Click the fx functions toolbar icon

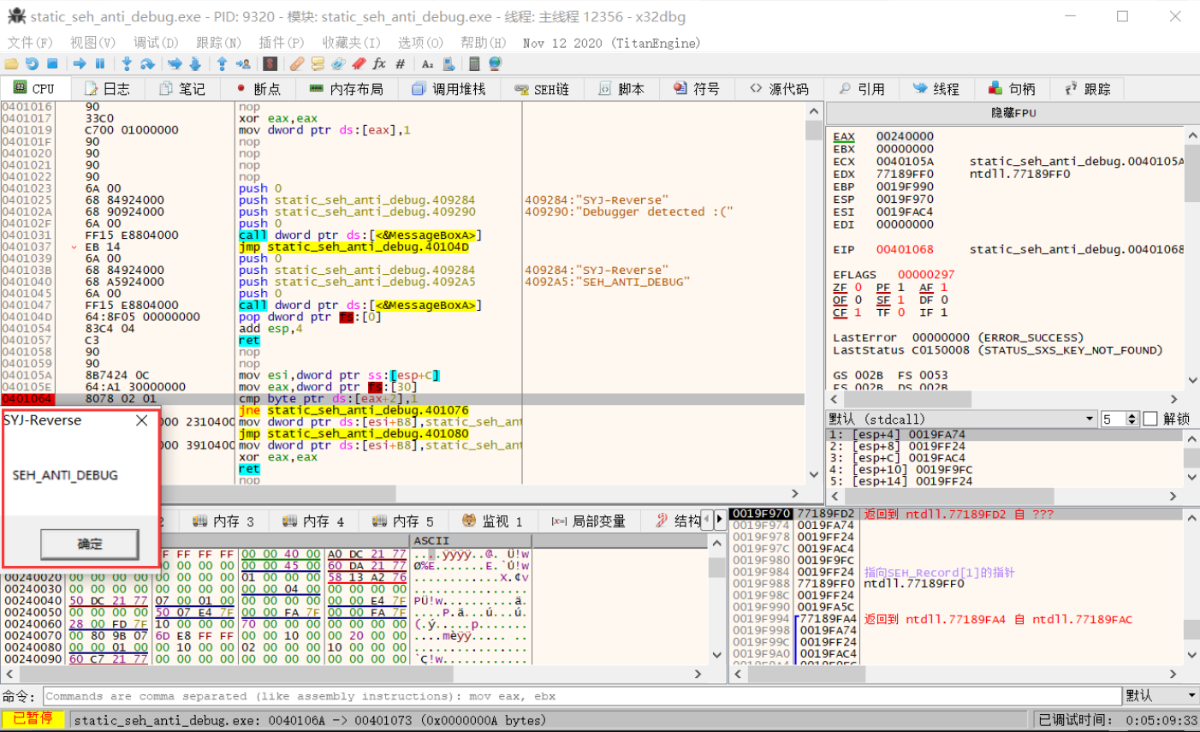(379, 64)
